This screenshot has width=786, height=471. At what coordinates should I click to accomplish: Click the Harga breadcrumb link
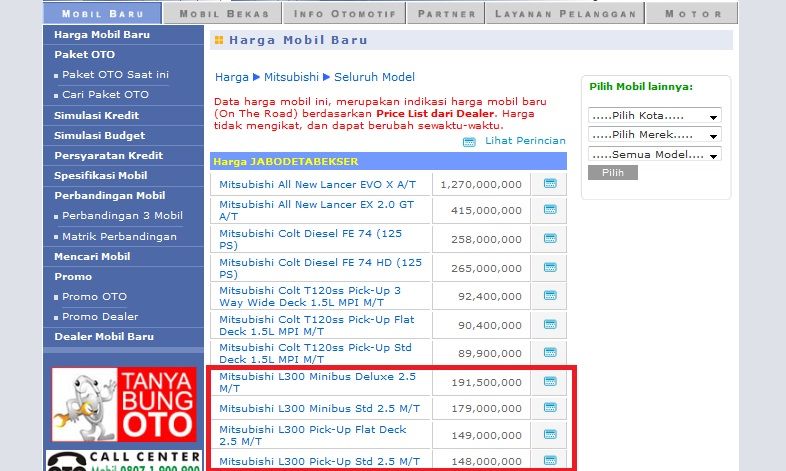[x=232, y=77]
